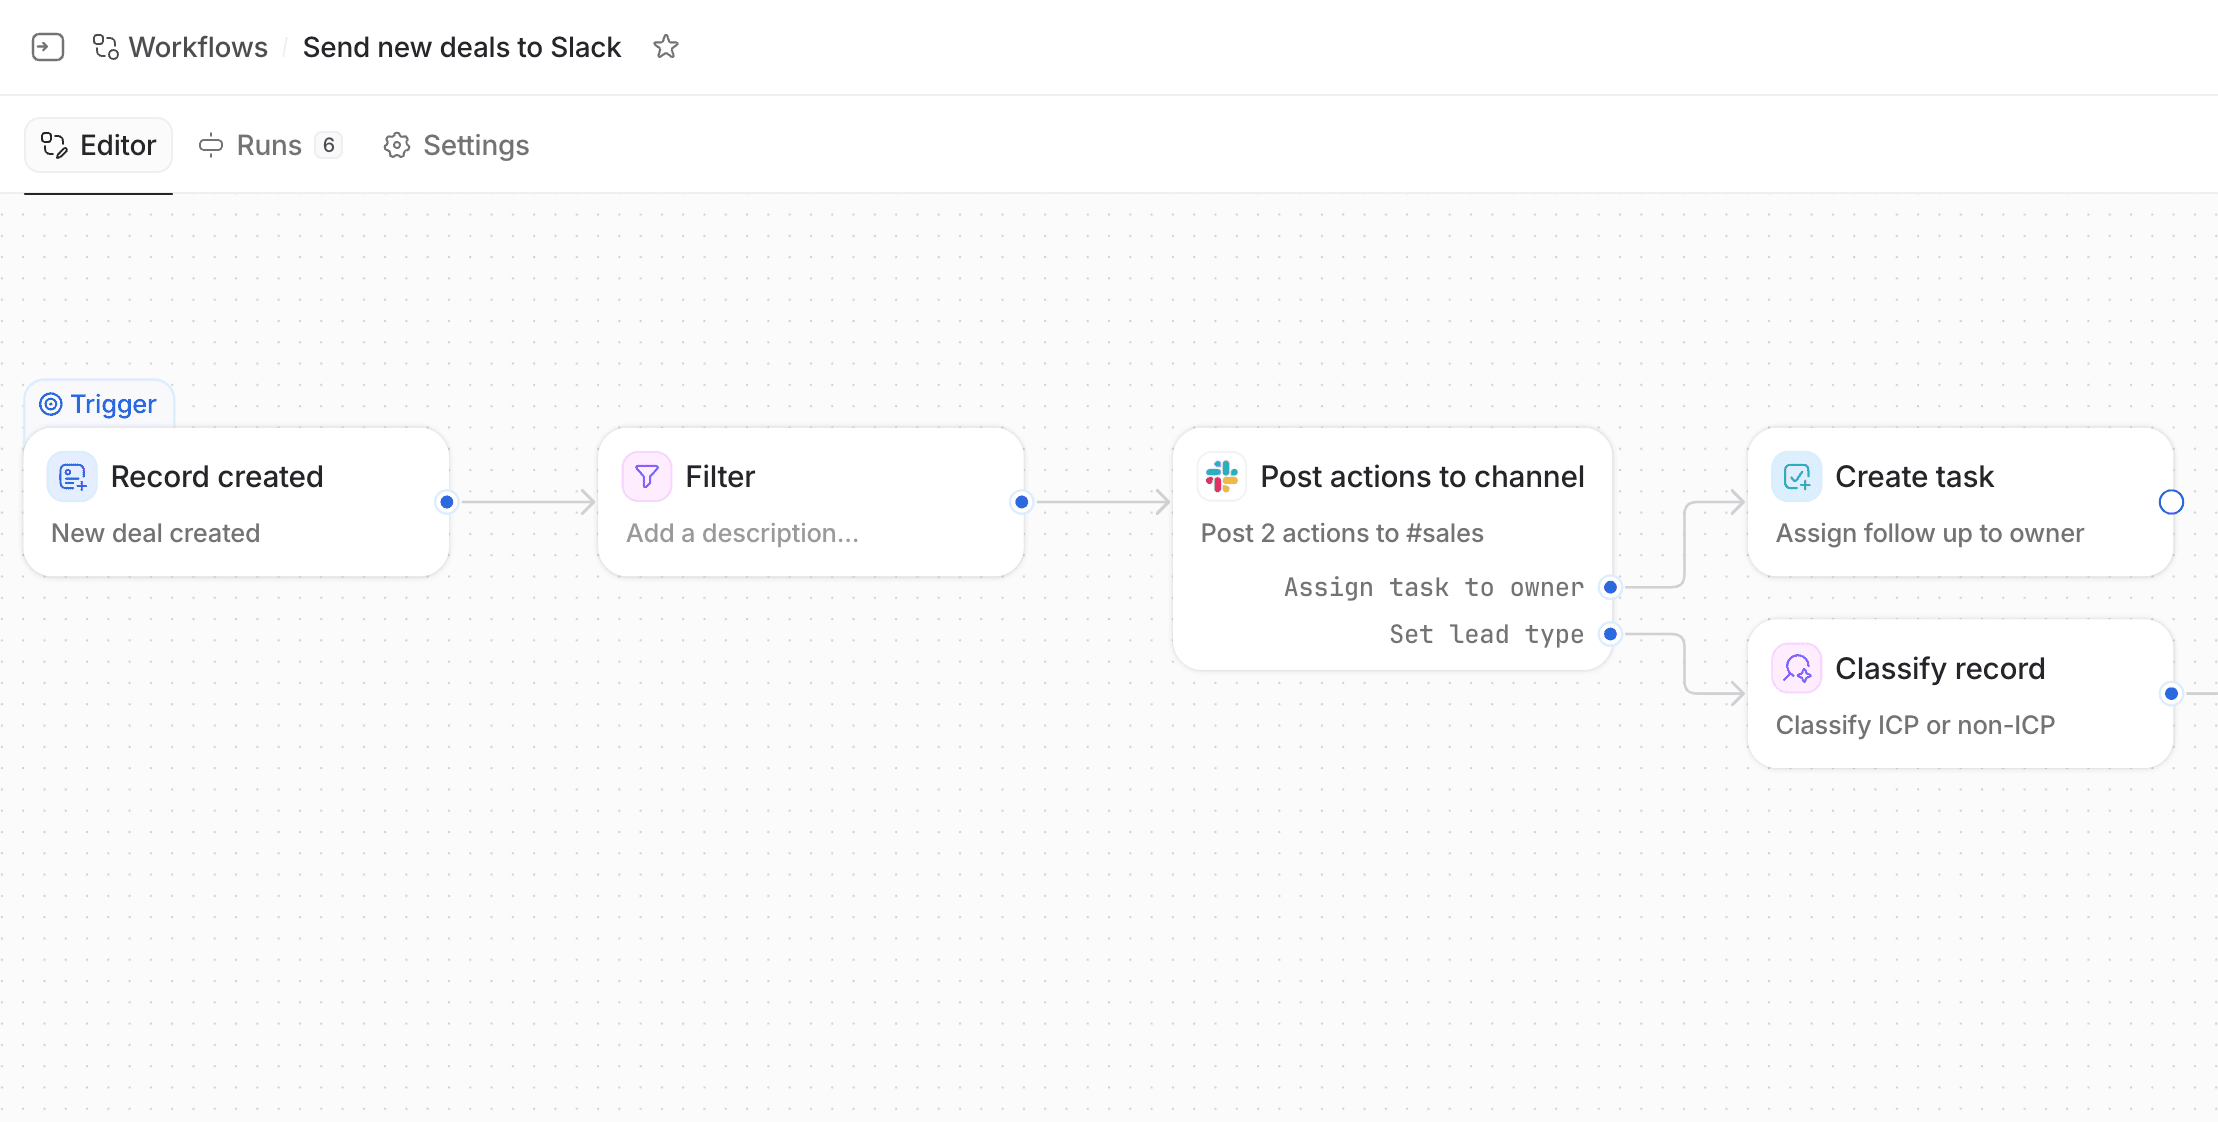The width and height of the screenshot is (2218, 1122).
Task: Click the Assign task to owner connector dot
Action: pos(1610,587)
